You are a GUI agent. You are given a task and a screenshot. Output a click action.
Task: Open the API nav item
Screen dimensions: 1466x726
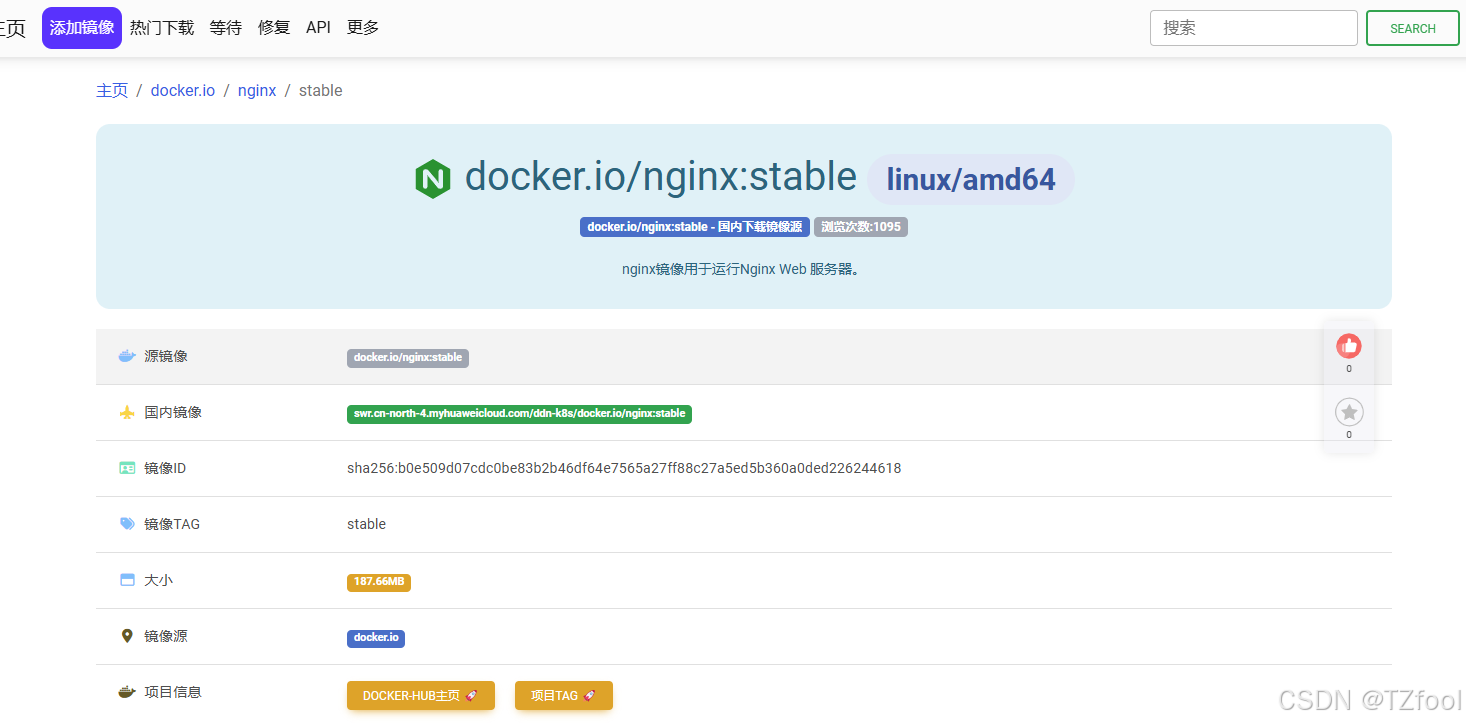click(x=318, y=28)
